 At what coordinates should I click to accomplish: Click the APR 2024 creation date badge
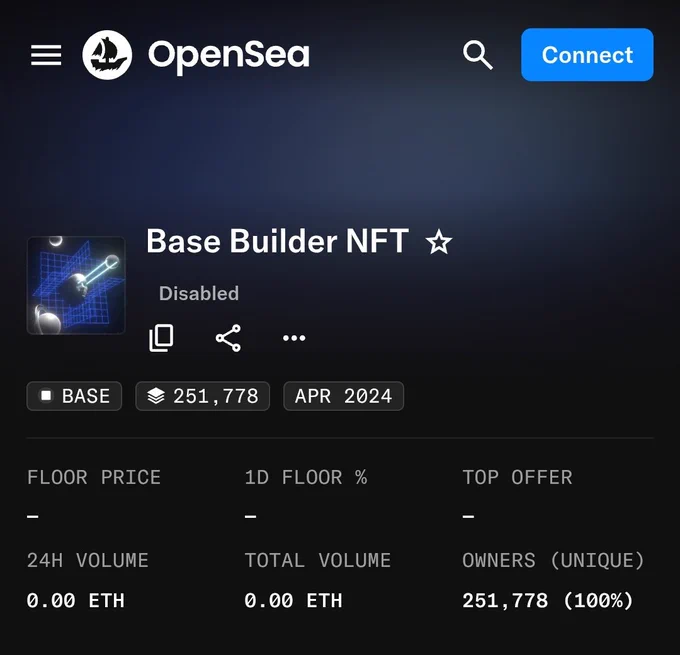[343, 396]
